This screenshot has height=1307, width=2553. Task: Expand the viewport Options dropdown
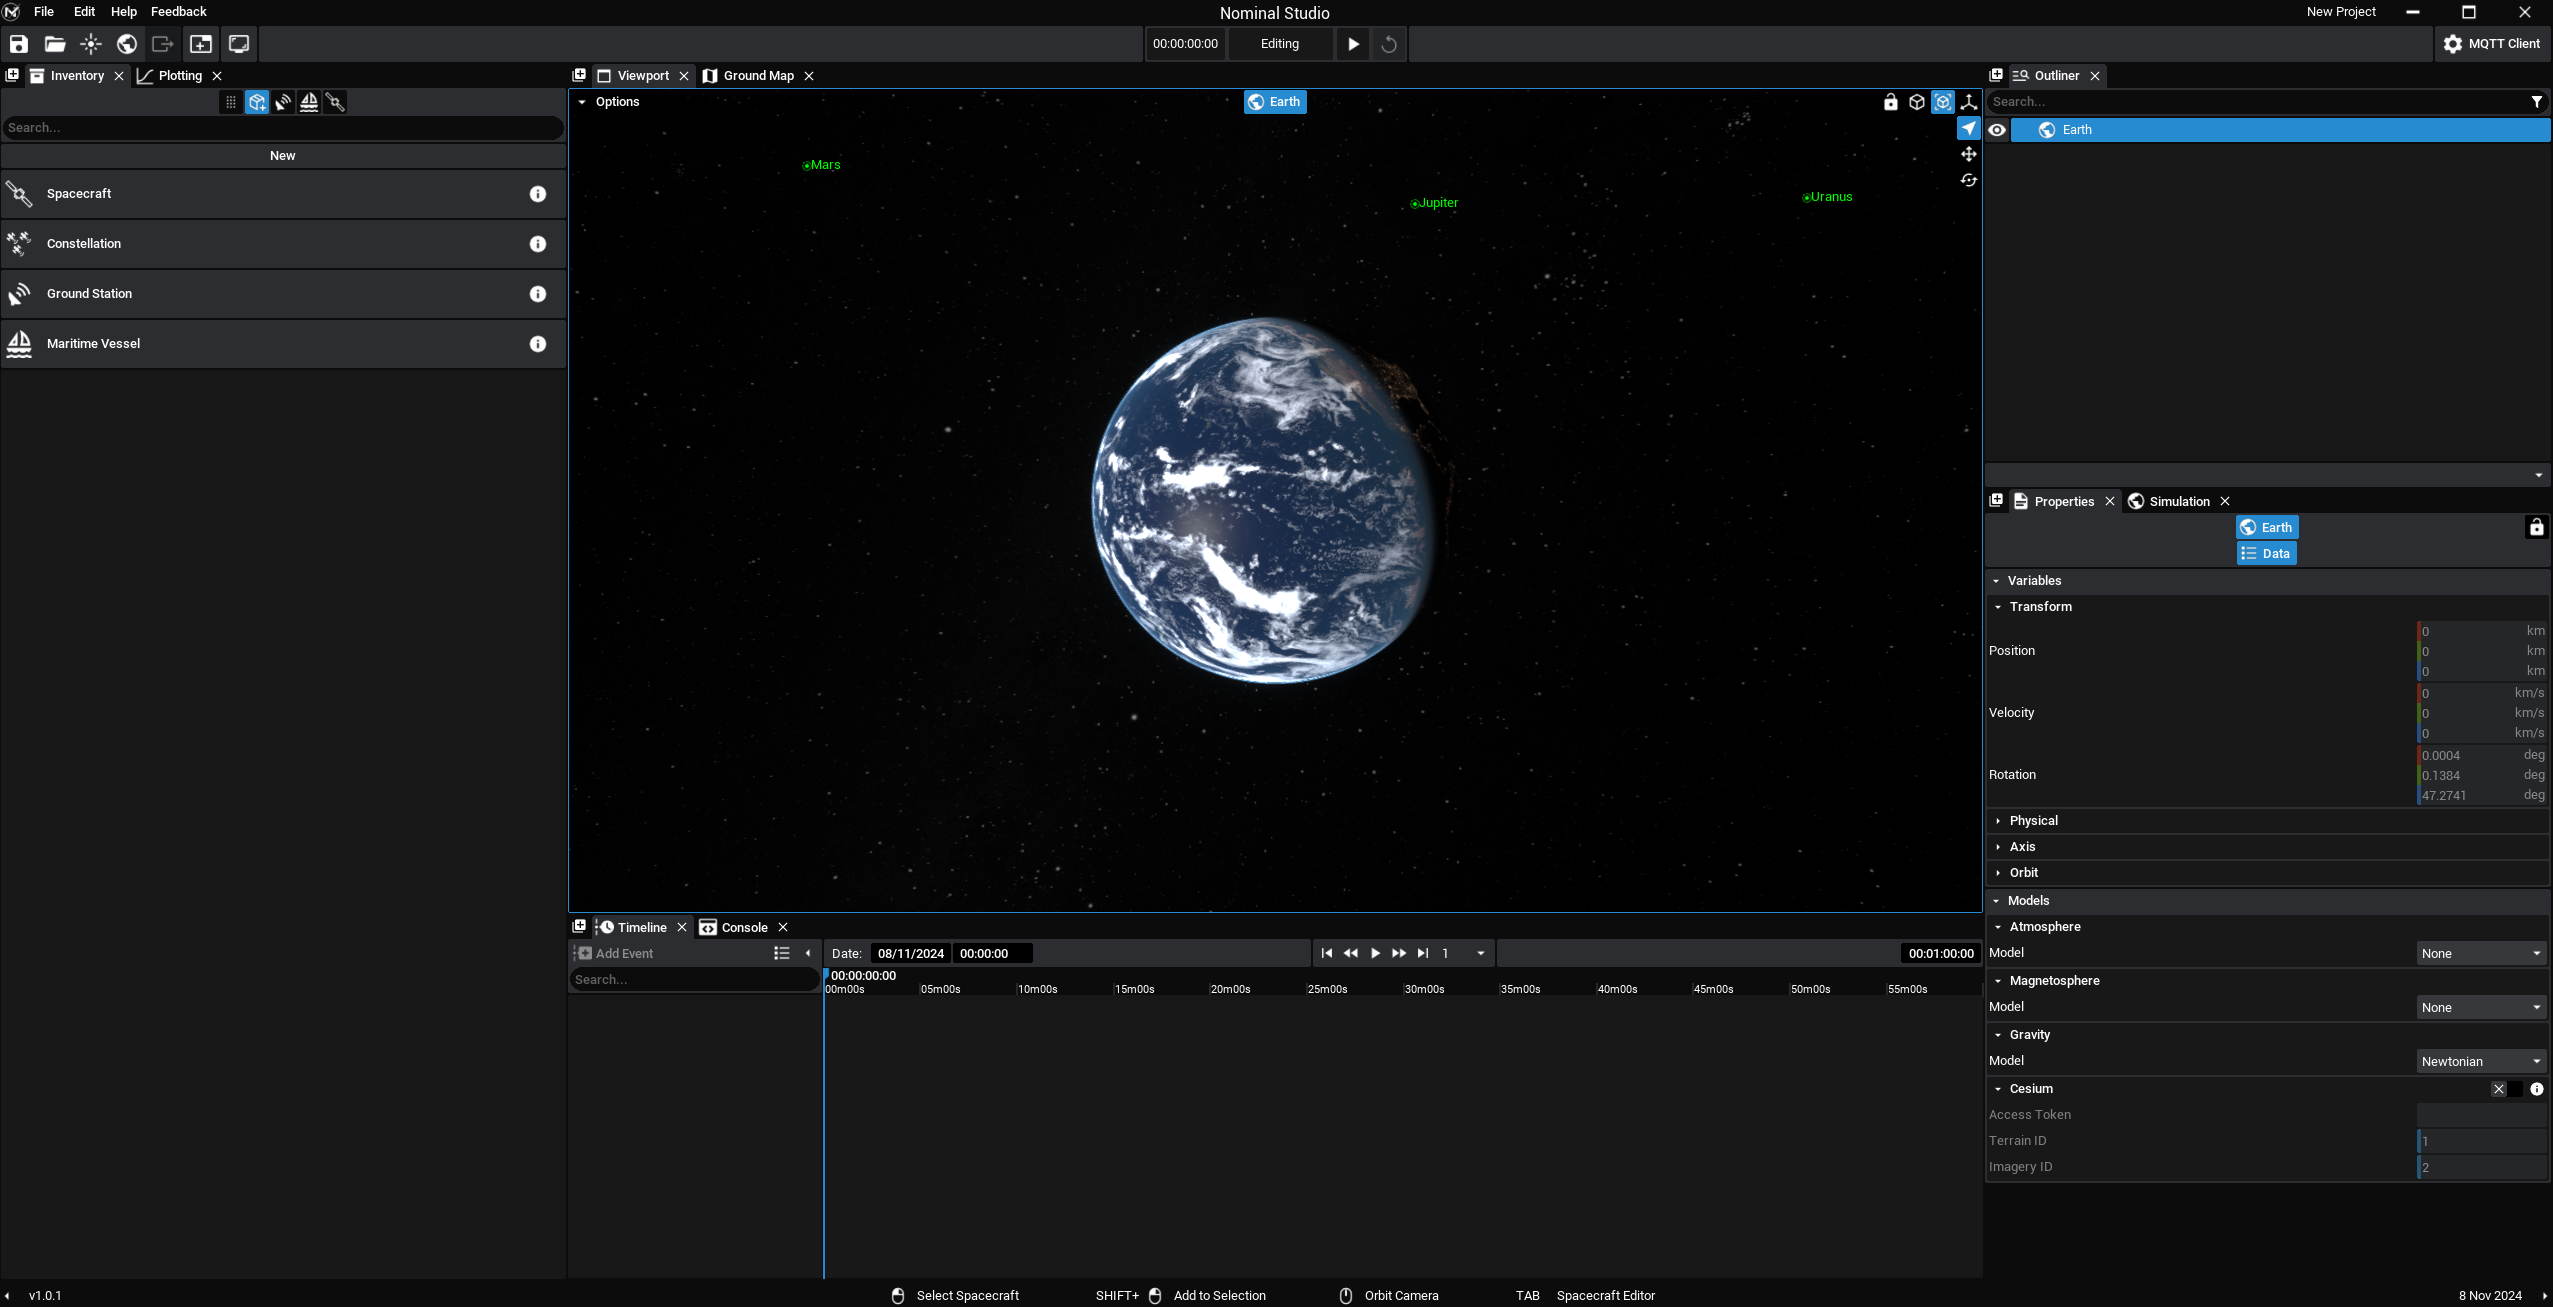point(608,102)
